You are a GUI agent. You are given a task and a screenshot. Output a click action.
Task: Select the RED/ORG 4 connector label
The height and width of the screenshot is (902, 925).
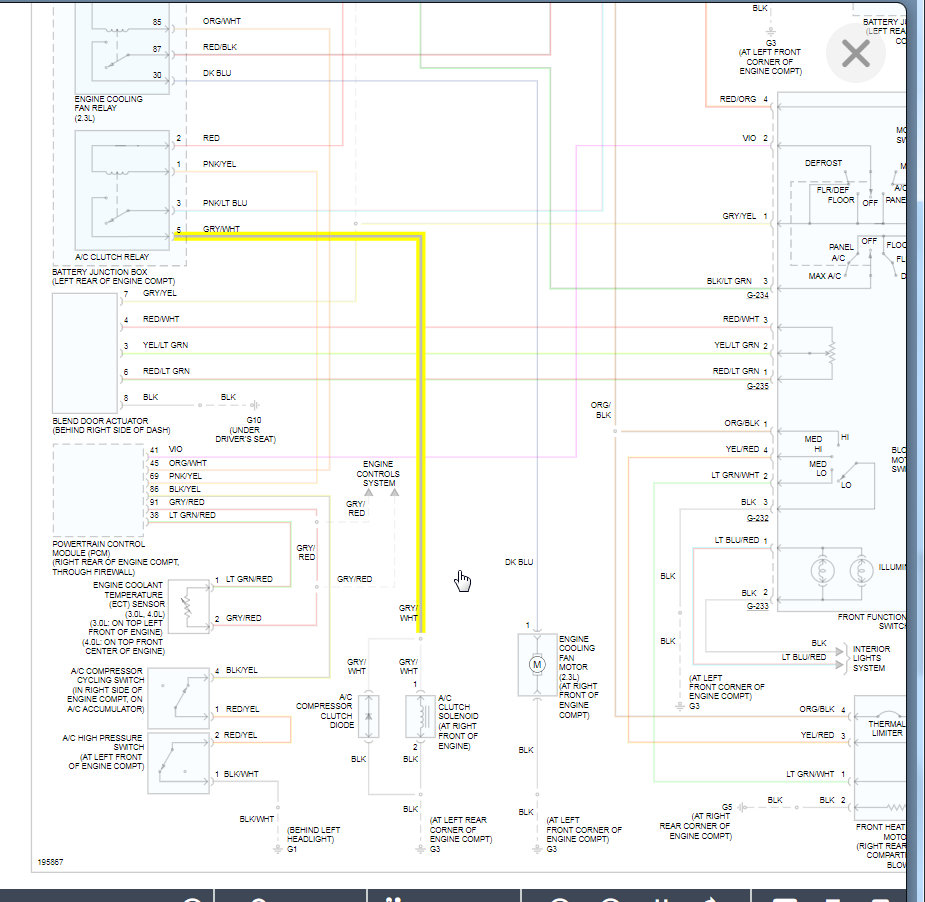point(743,99)
